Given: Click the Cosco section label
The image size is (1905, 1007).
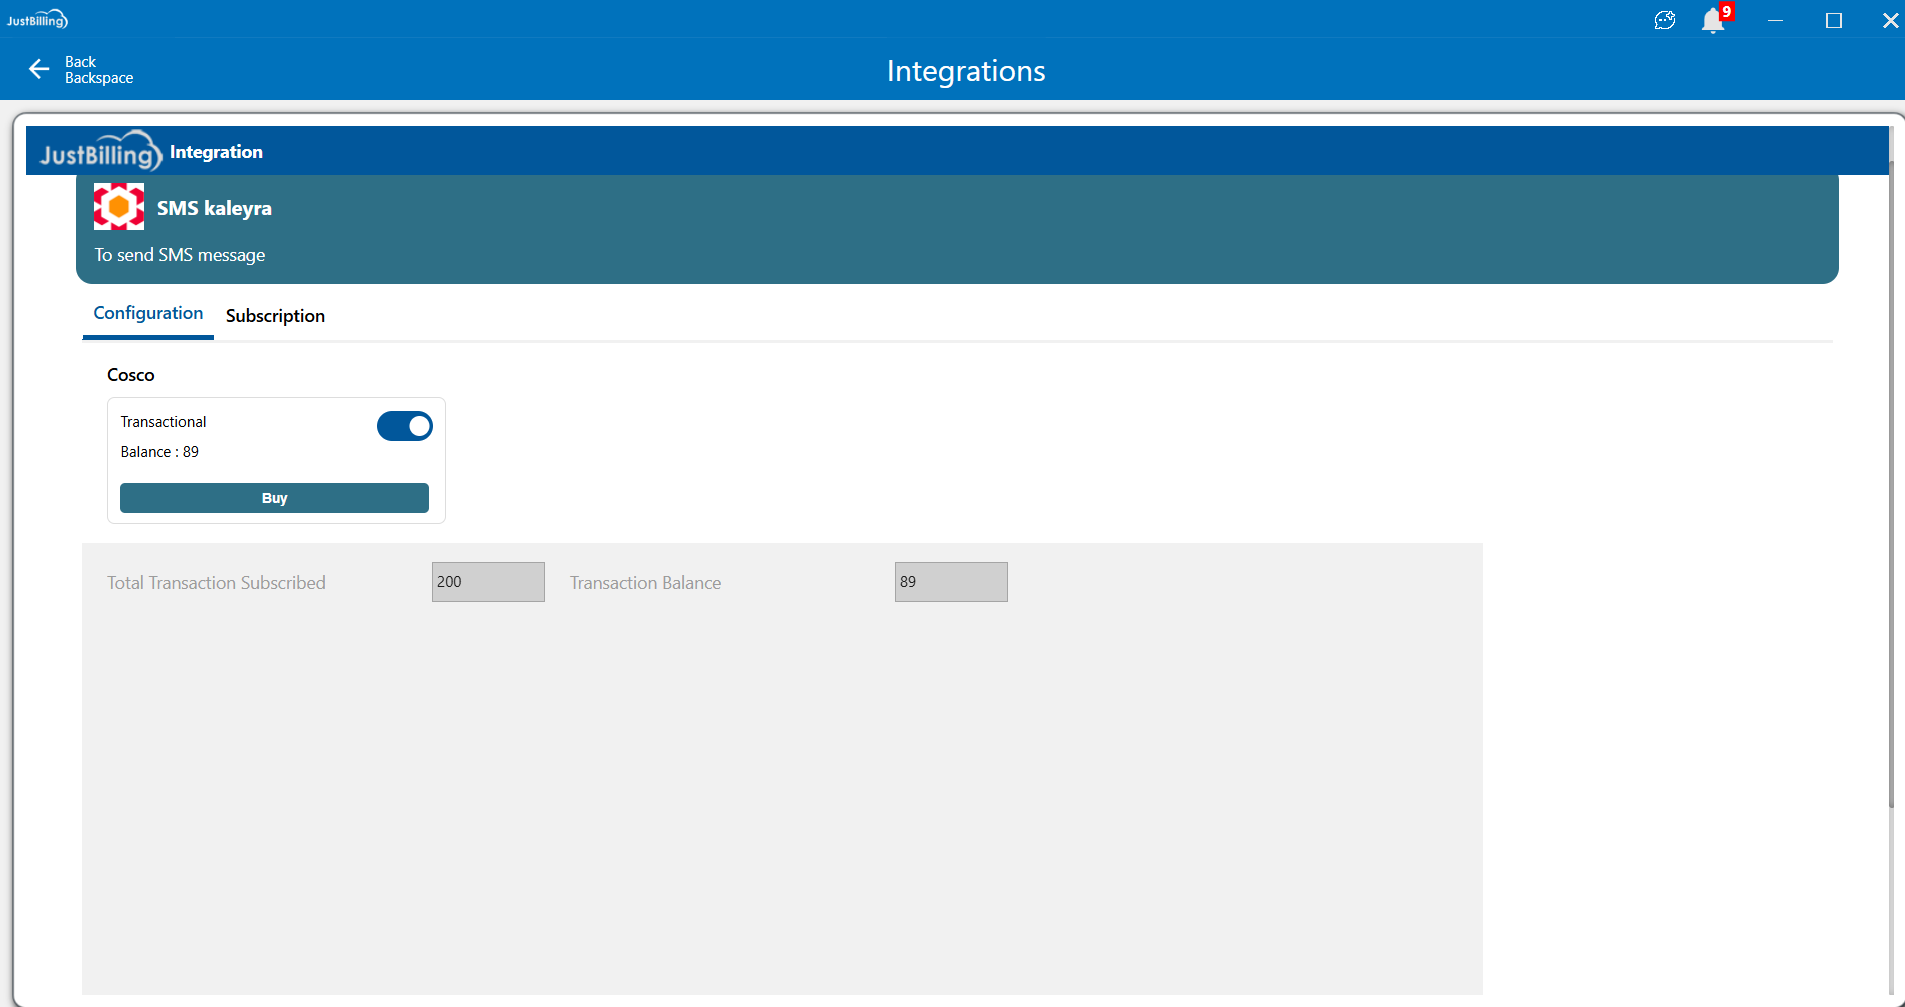Looking at the screenshot, I should point(131,375).
